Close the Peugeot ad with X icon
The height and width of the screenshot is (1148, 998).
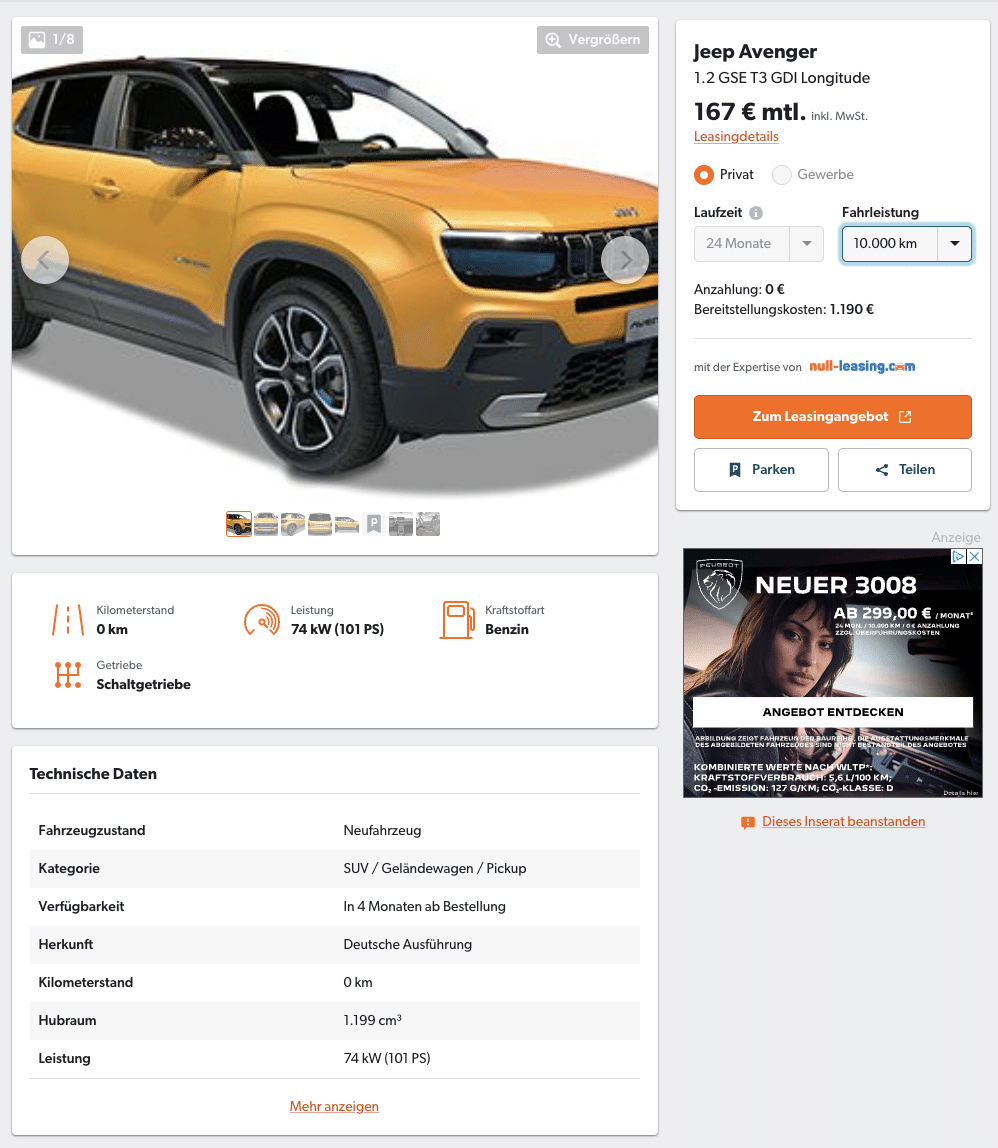coord(975,556)
